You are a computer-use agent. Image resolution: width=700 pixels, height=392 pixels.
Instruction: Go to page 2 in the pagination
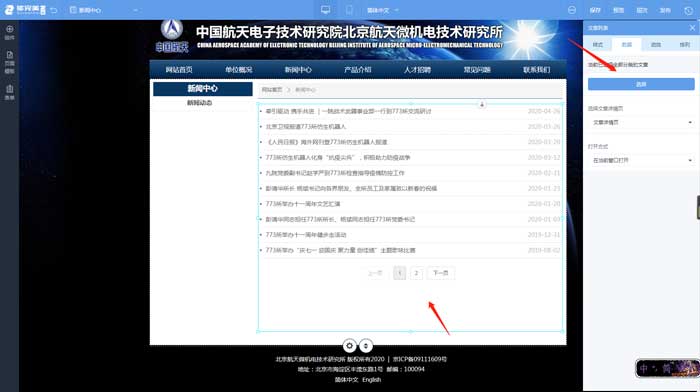click(x=416, y=273)
